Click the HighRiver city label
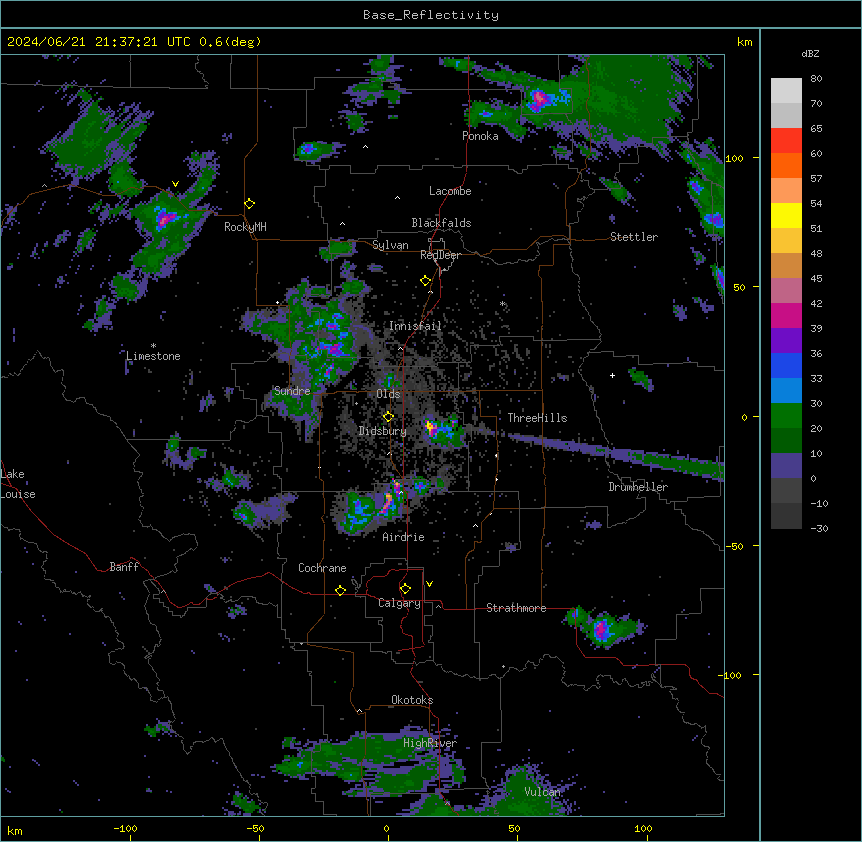 coord(430,743)
